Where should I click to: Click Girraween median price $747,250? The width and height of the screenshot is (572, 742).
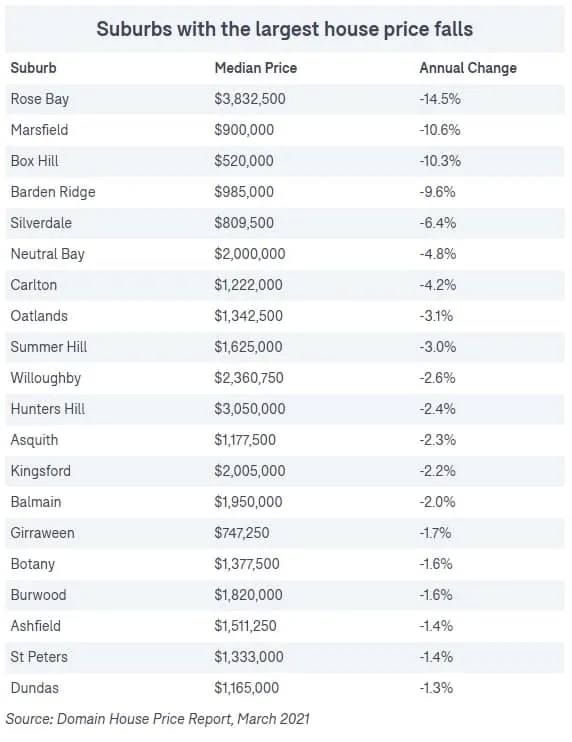242,533
